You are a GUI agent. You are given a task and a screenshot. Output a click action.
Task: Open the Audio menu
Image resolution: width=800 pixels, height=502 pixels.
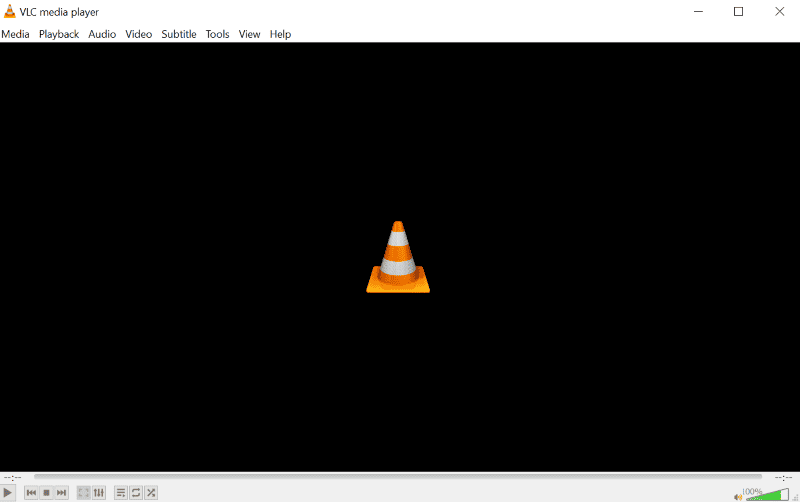(x=102, y=34)
